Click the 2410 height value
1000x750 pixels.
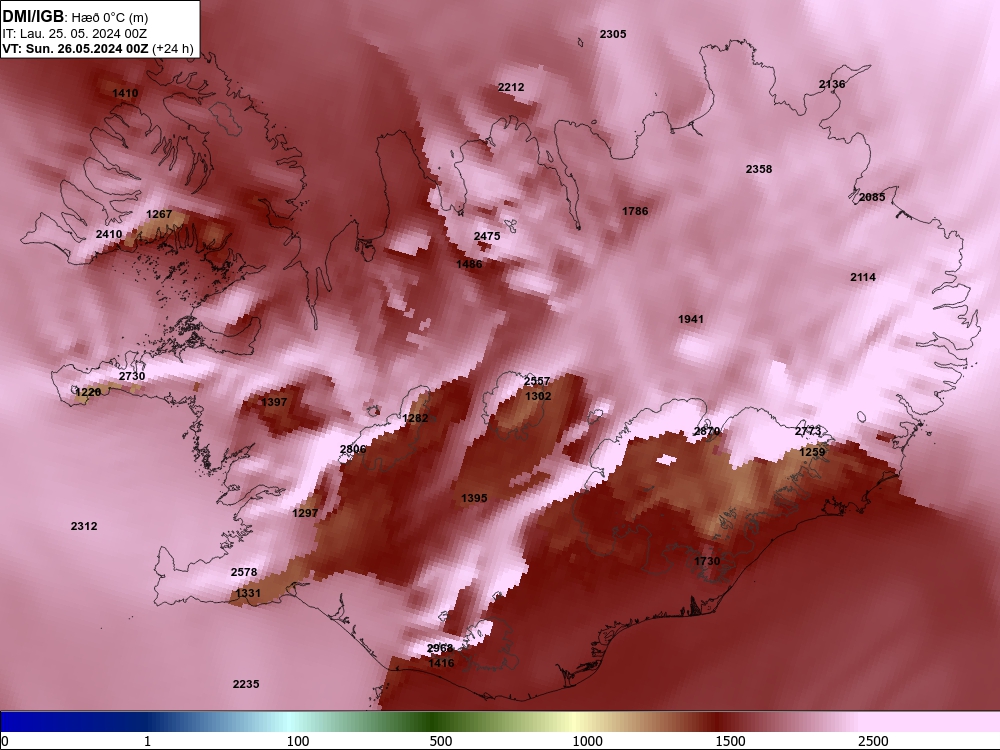[x=108, y=234]
